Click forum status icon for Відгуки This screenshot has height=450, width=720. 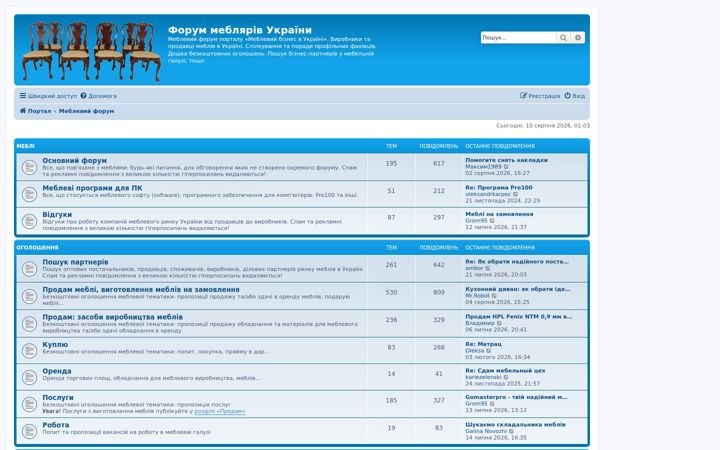[29, 221]
